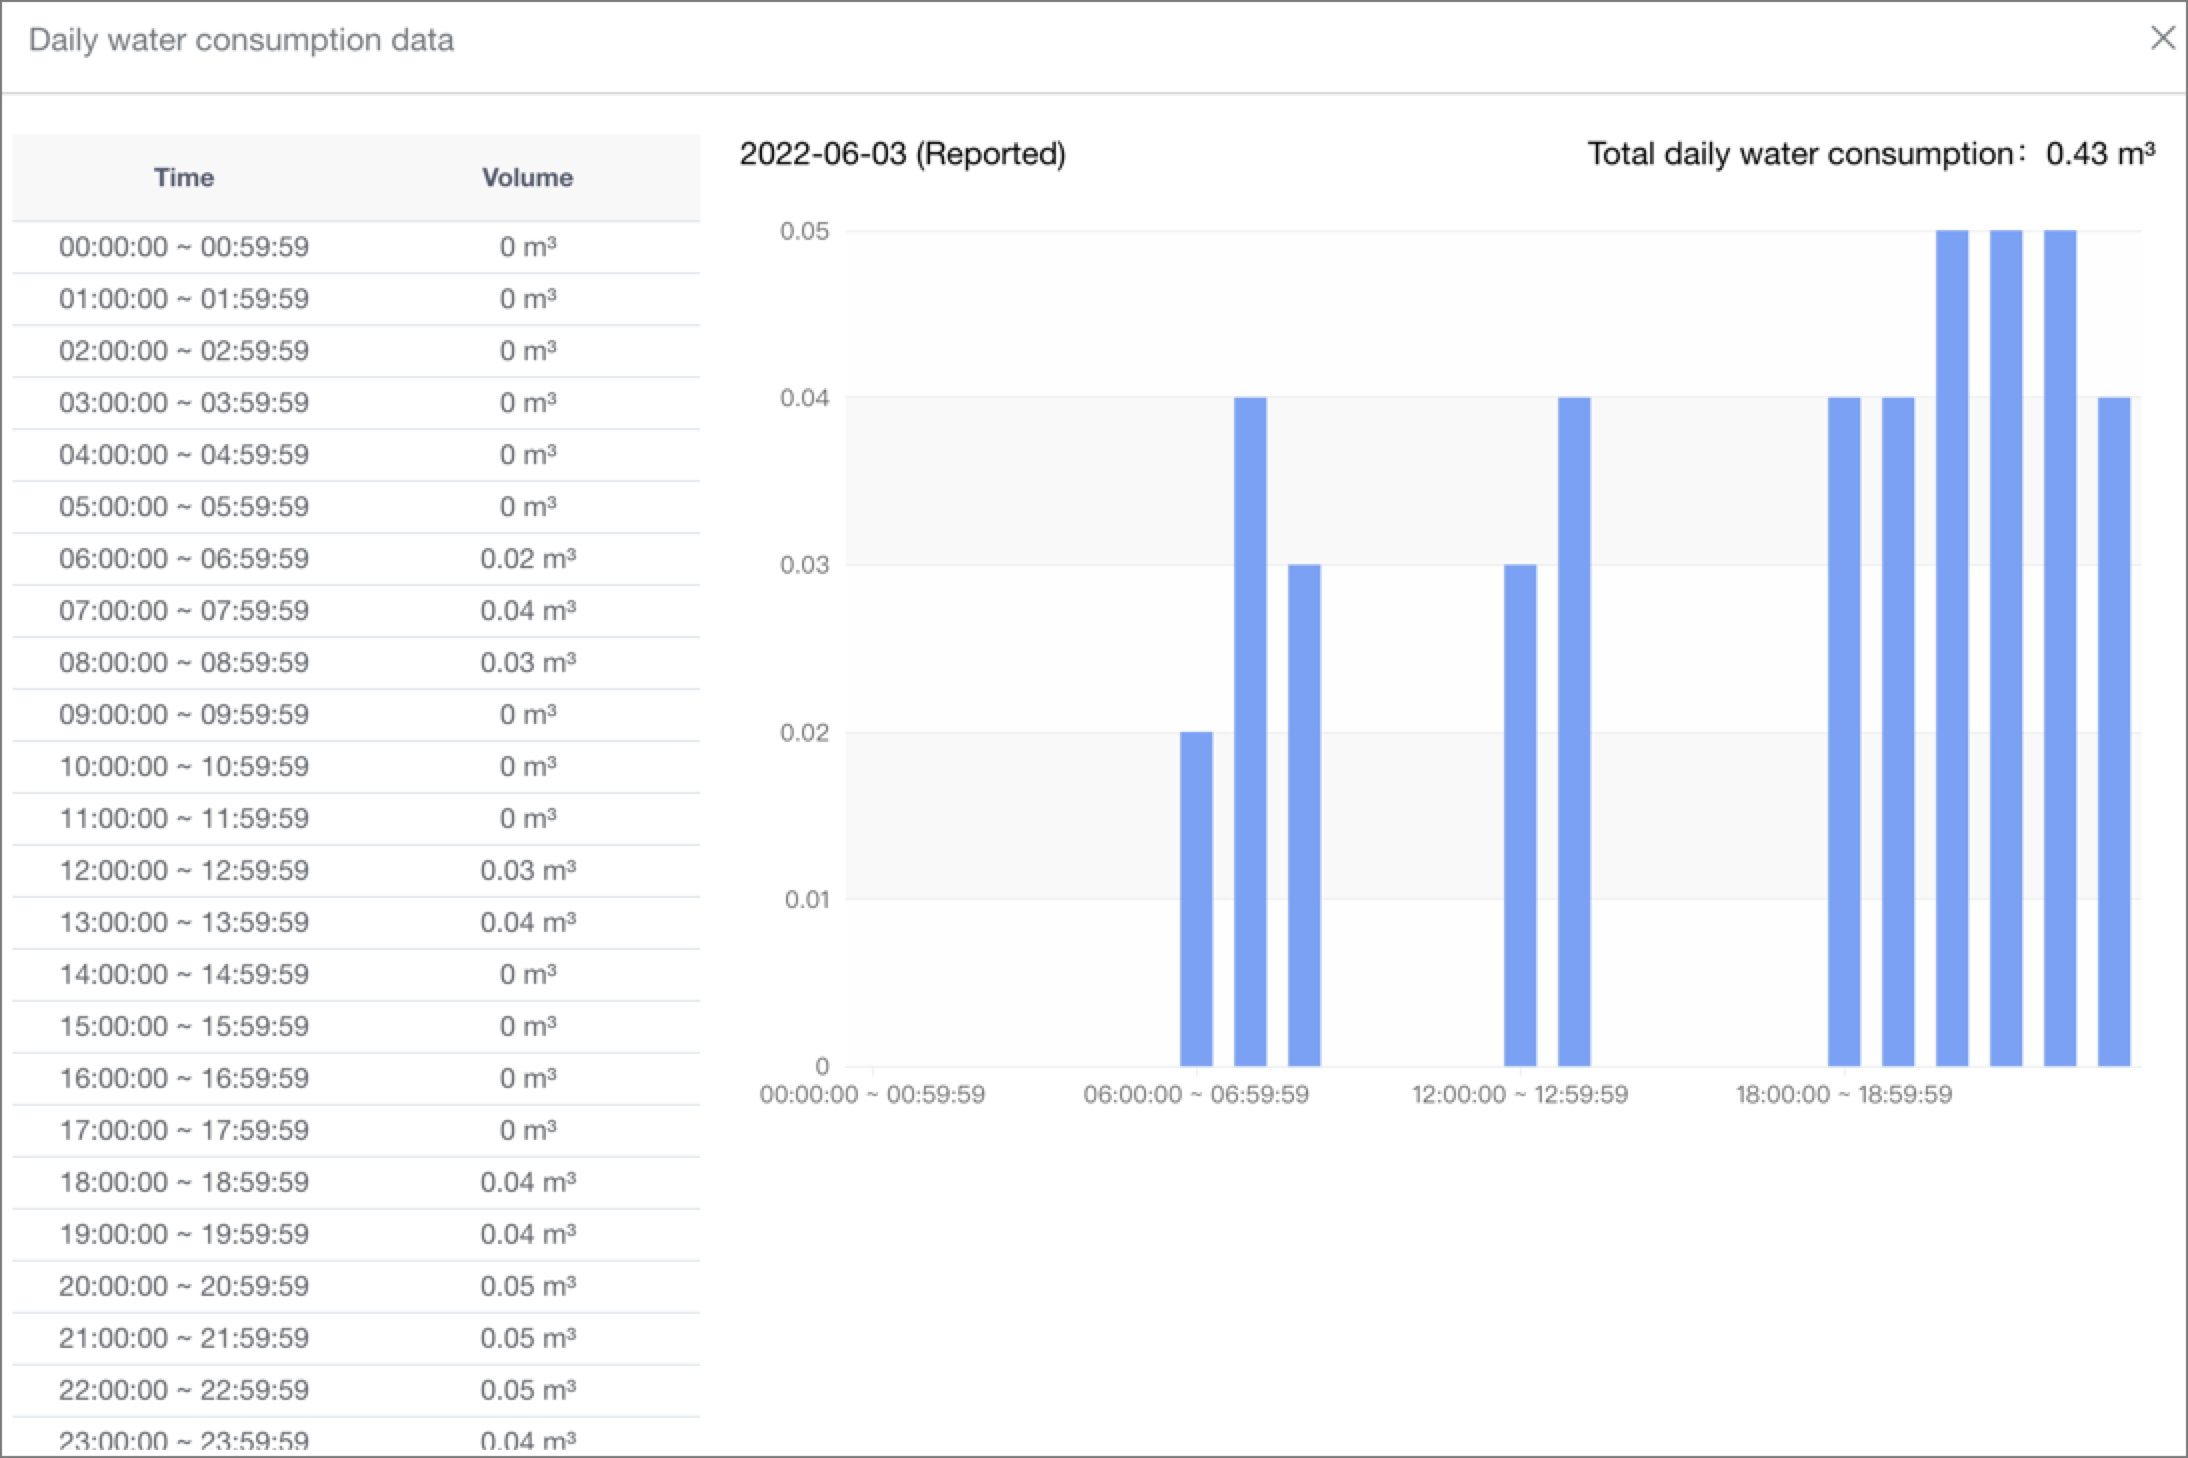Select the 18:00:00 ~ 18:59:59 table row

click(356, 1183)
